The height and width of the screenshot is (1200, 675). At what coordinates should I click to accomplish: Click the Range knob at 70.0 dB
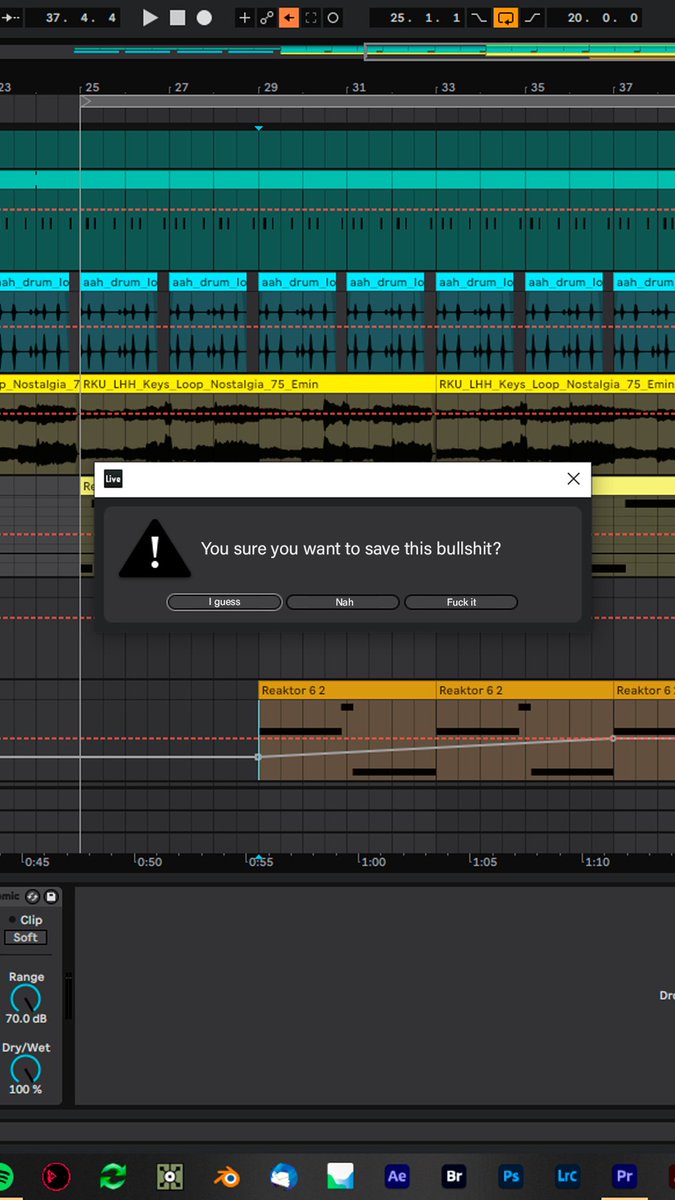click(25, 999)
